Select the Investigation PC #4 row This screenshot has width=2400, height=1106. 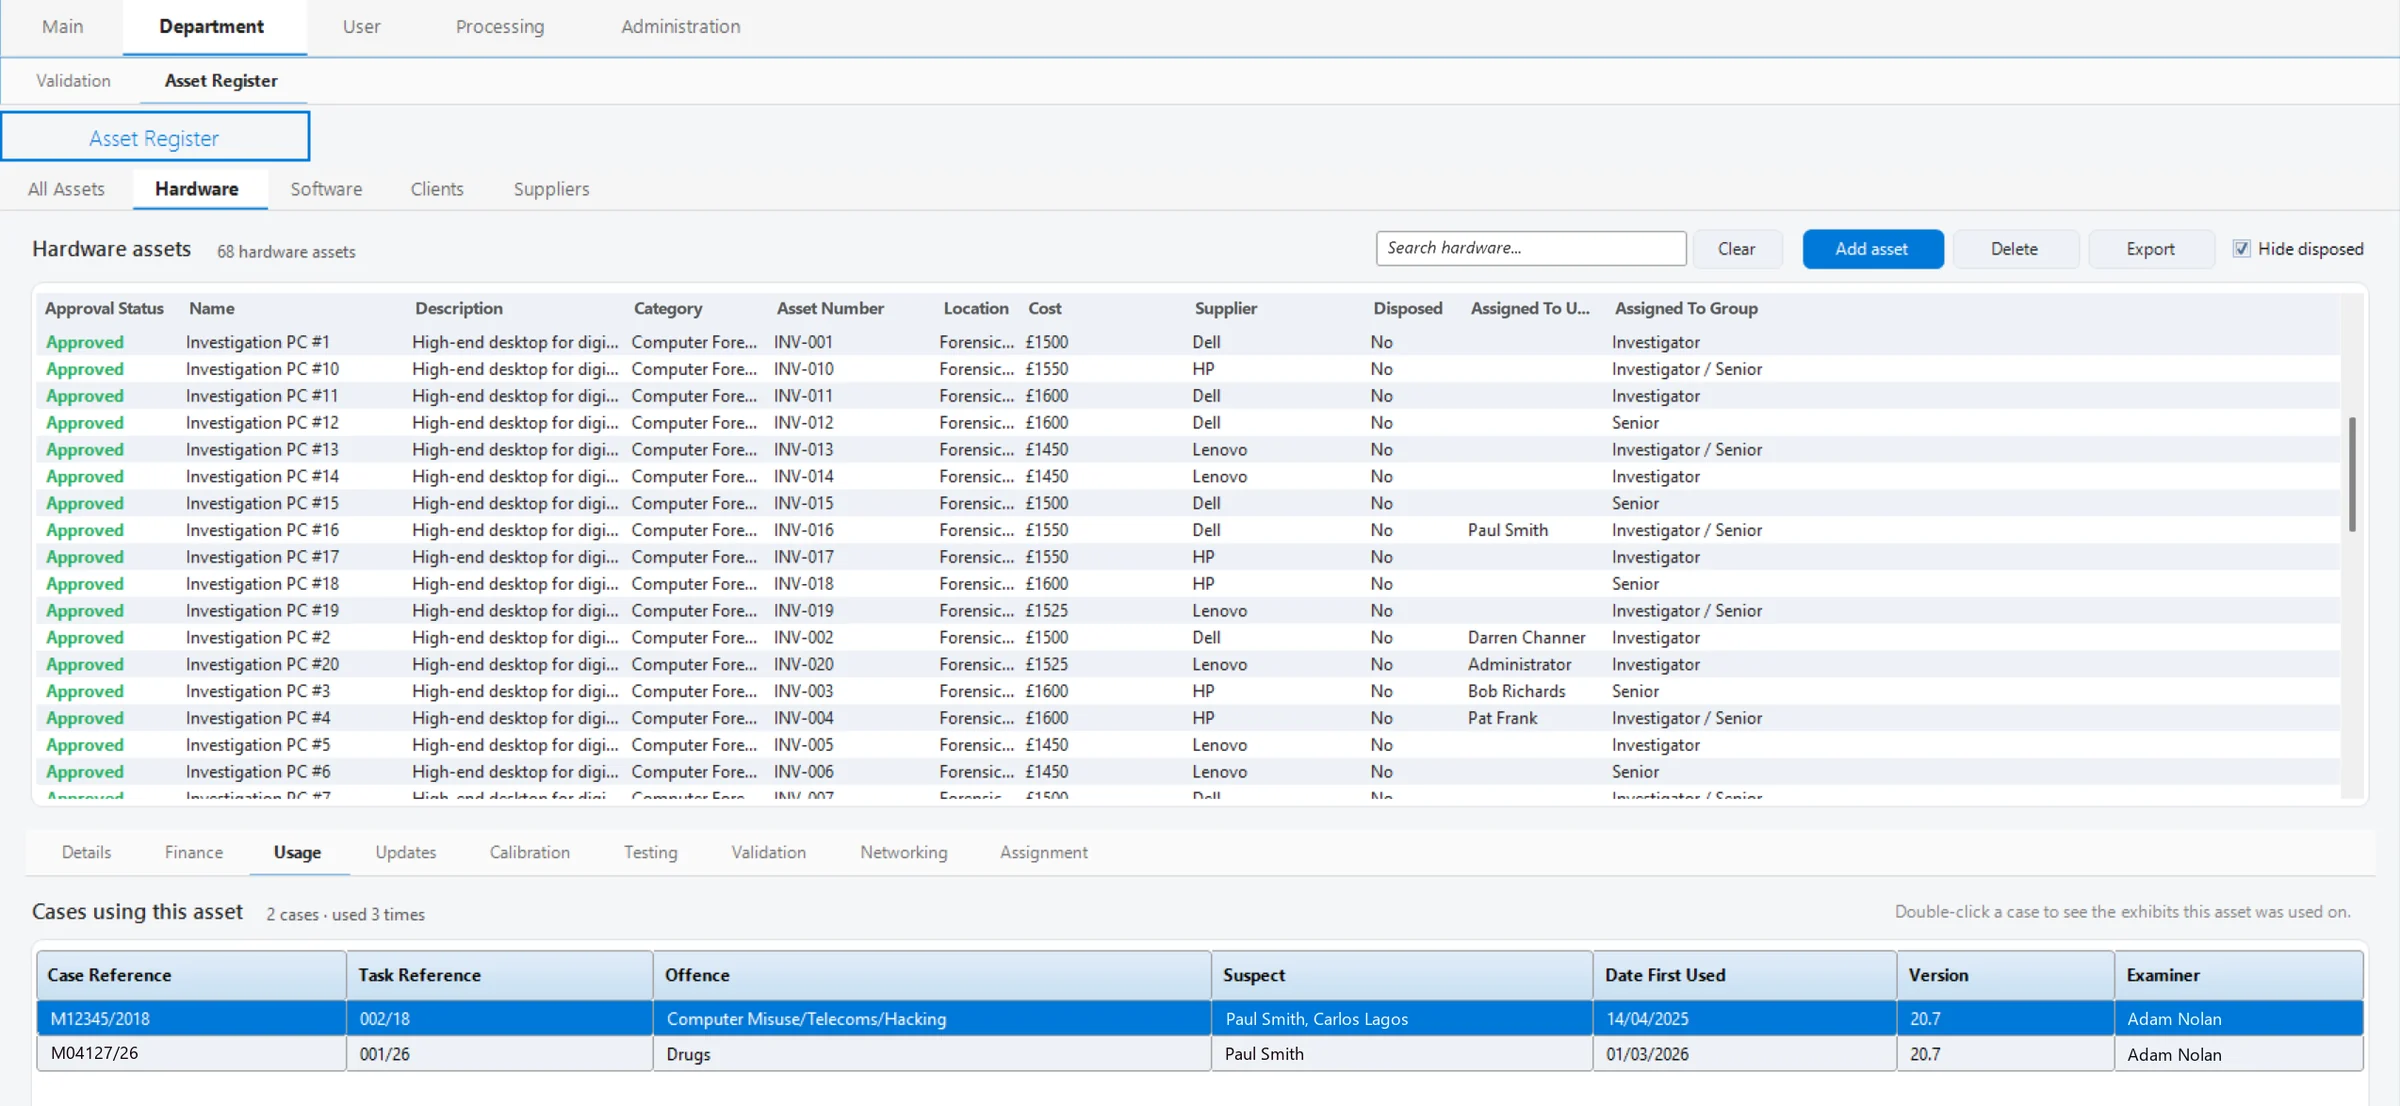tap(1188, 718)
